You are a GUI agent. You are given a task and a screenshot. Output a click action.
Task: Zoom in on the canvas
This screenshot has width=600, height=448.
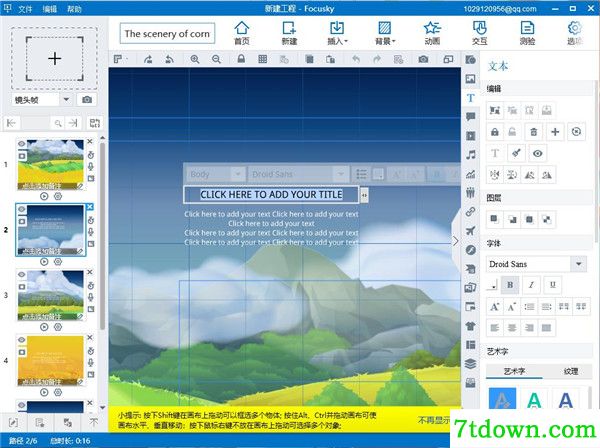point(195,59)
